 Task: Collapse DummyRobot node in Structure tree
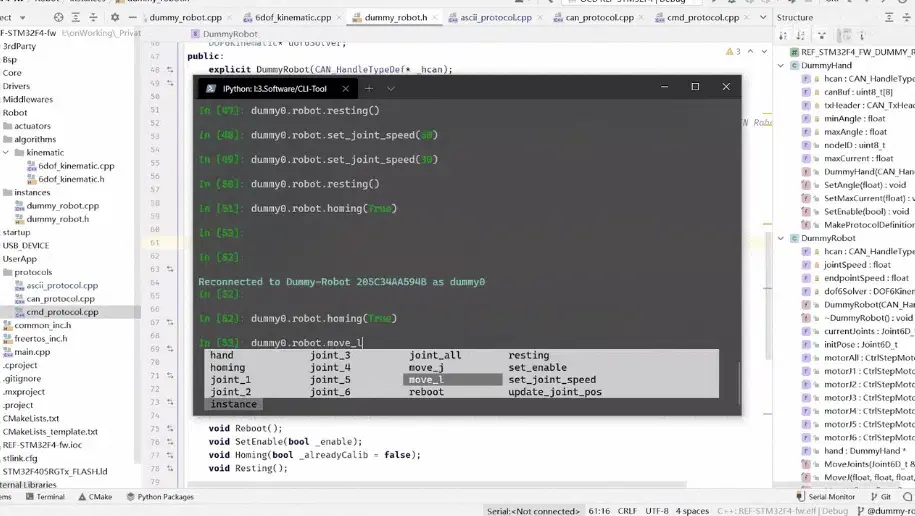click(781, 238)
